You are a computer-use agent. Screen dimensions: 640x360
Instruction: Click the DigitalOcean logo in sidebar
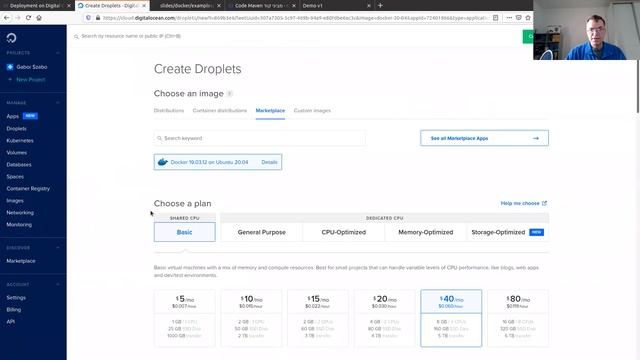pos(11,38)
